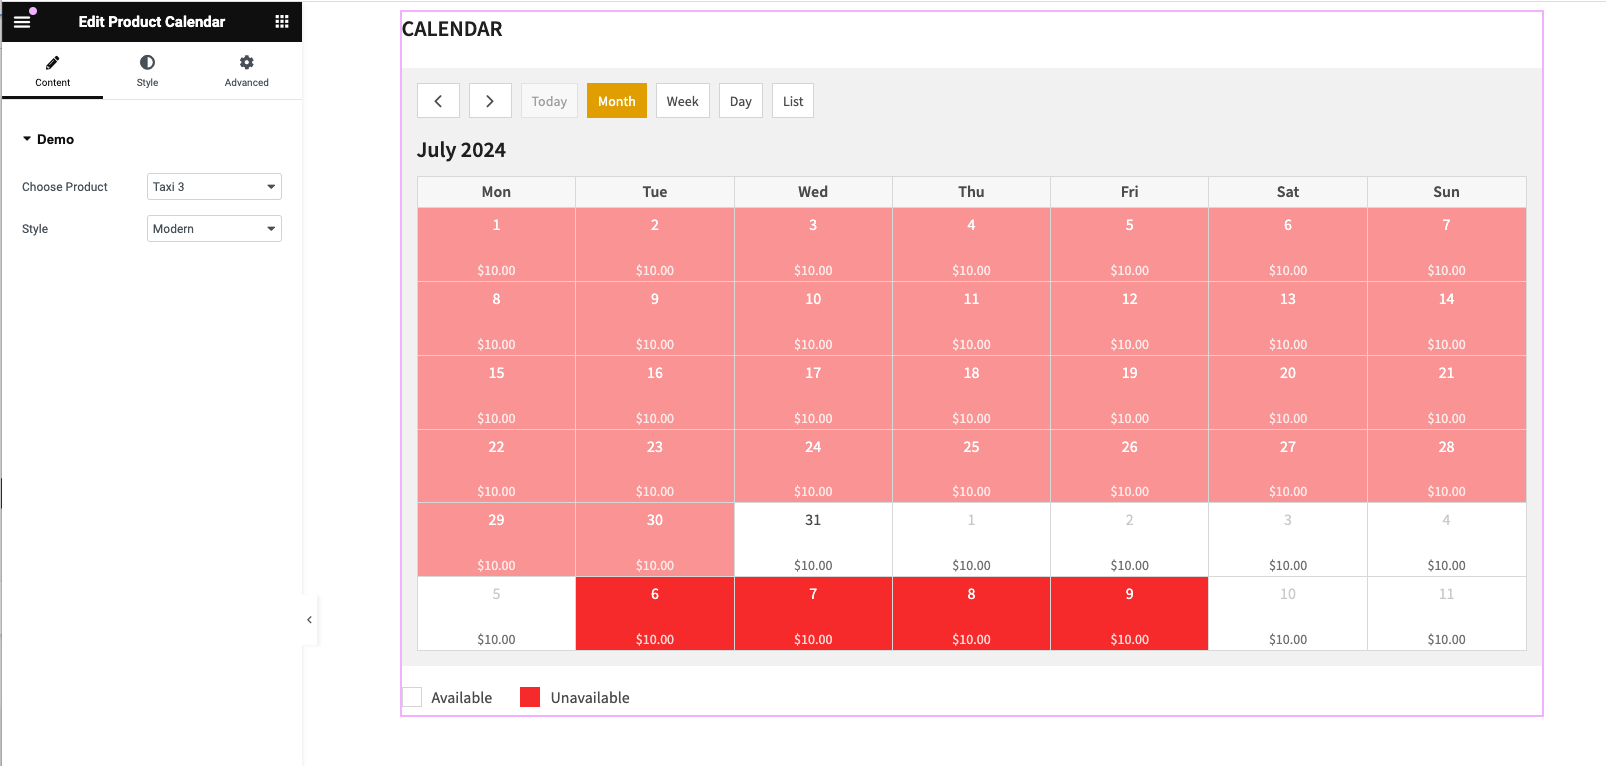The width and height of the screenshot is (1606, 766).
Task: Select the Month view button
Action: [616, 101]
